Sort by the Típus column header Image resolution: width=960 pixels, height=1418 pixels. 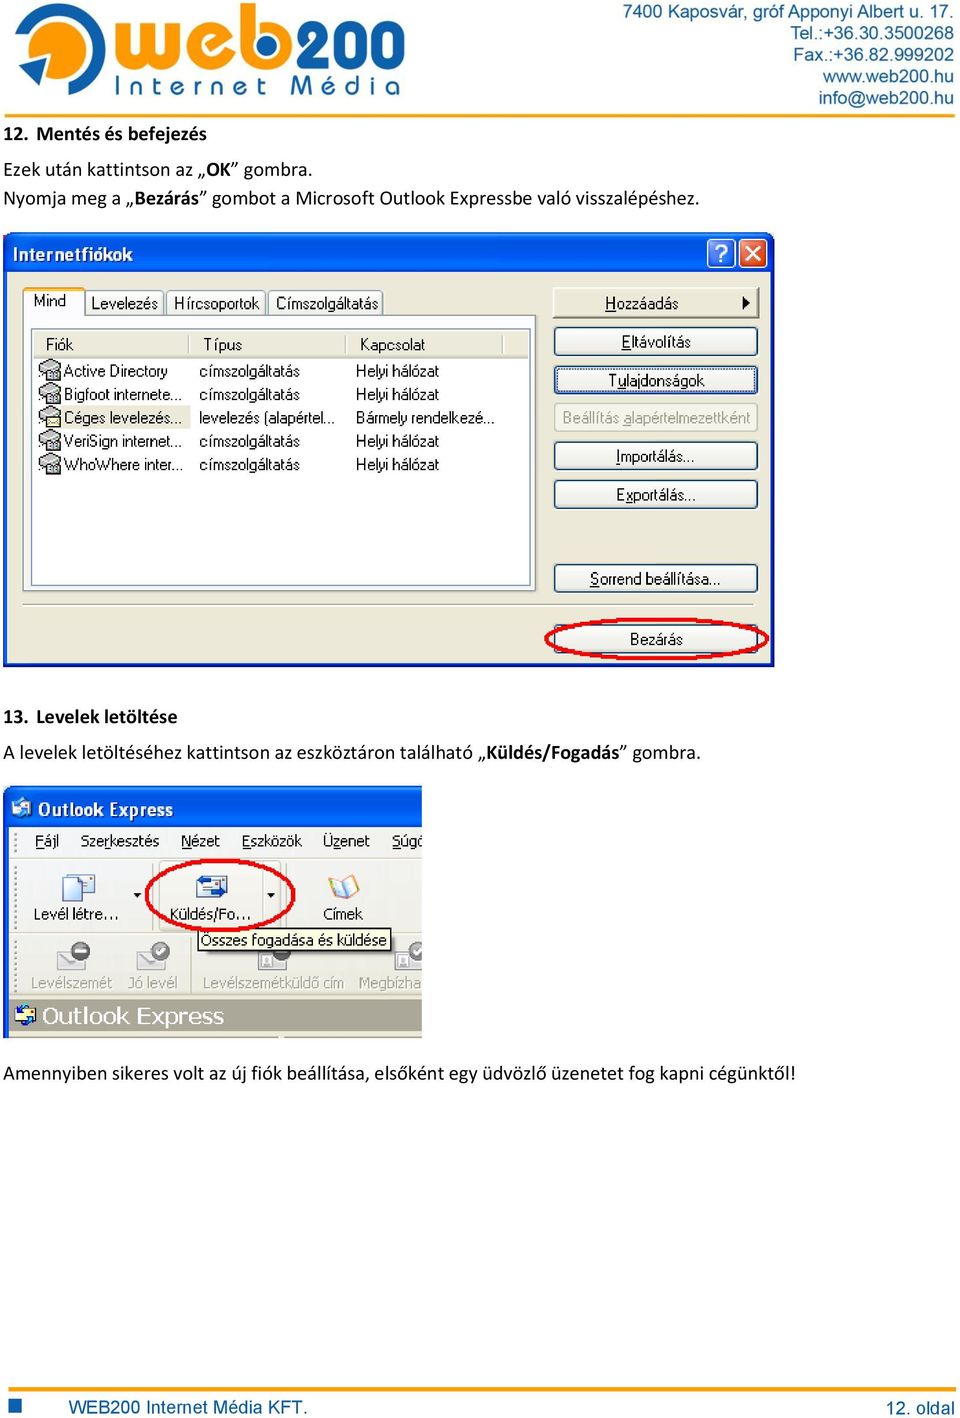click(268, 344)
